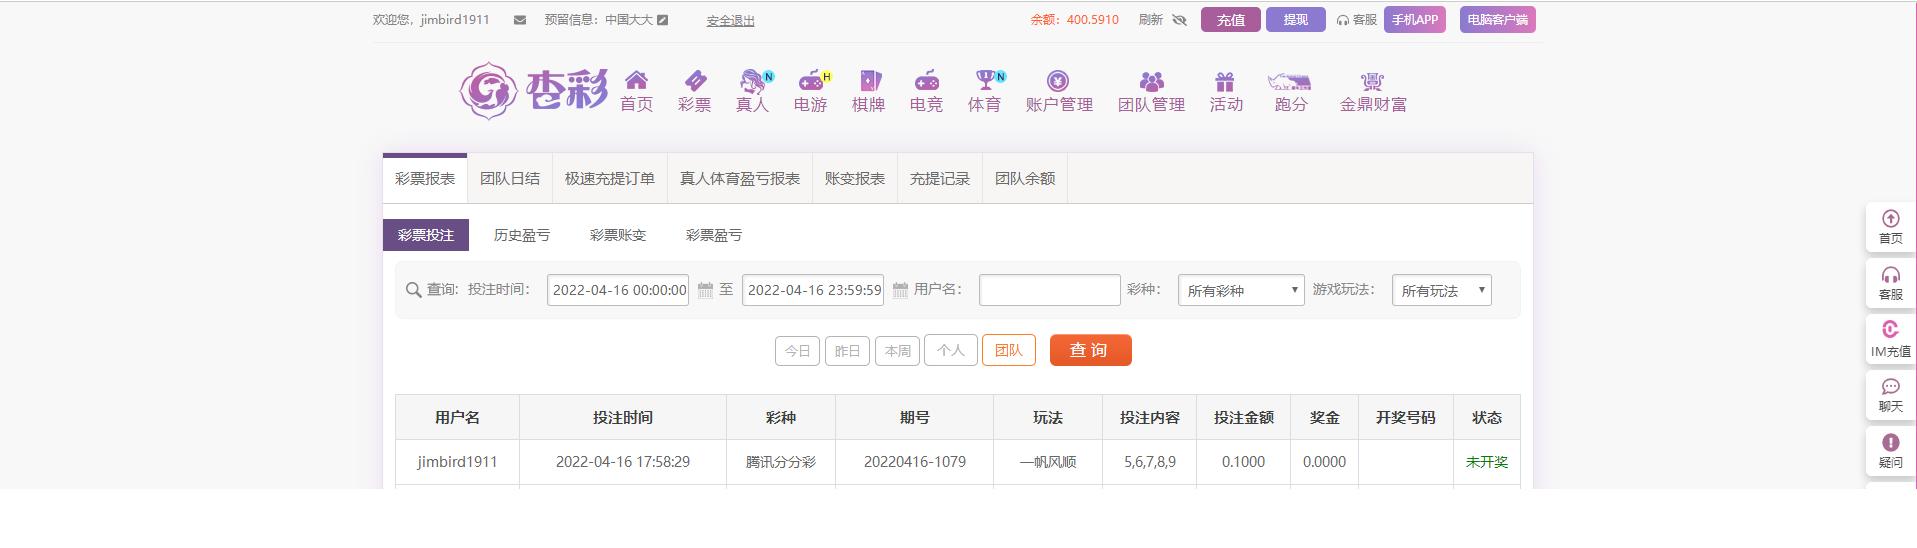This screenshot has width=1917, height=548.
Task: Expand the 游戏玩法 dropdown
Action: pyautogui.click(x=1441, y=290)
